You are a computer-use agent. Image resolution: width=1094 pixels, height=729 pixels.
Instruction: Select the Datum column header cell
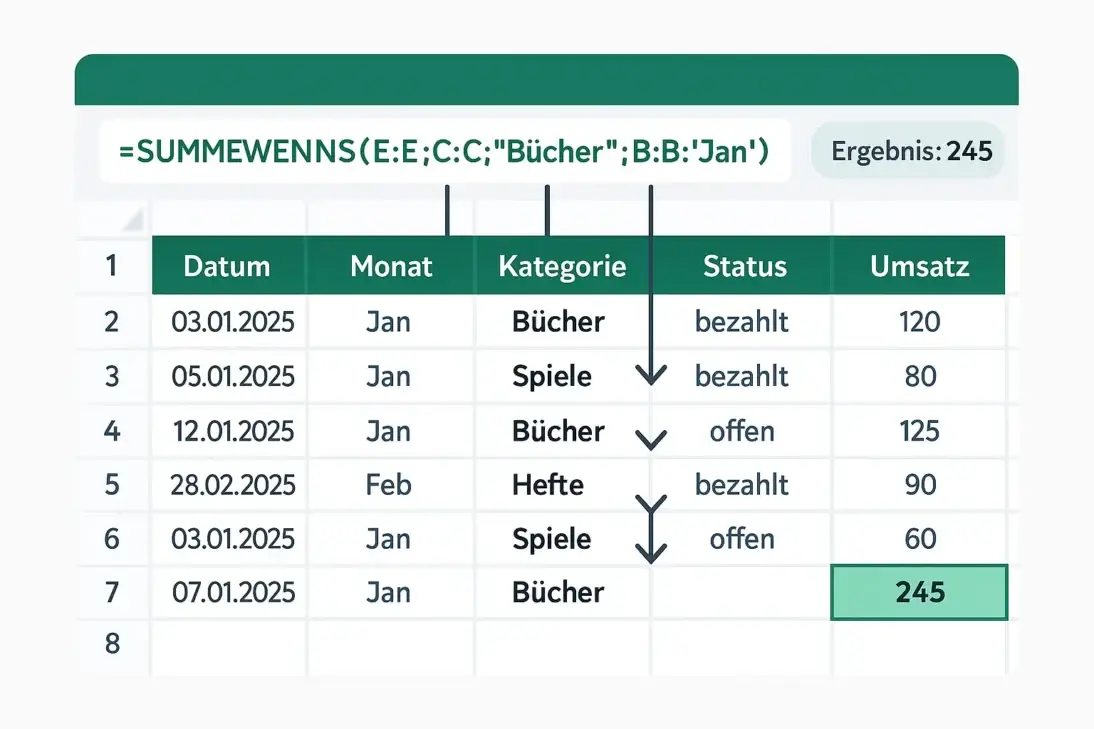coord(228,266)
